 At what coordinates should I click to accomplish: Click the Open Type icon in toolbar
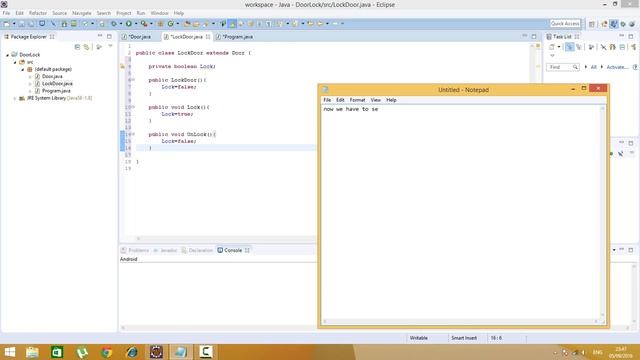click(x=187, y=24)
